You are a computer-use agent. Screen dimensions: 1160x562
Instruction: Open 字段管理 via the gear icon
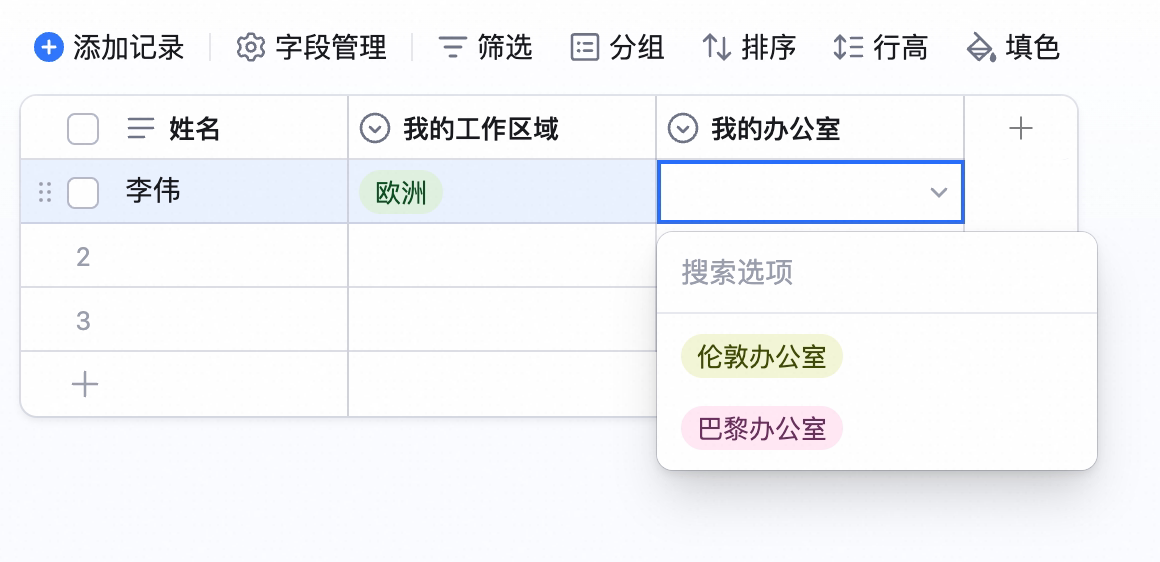pos(251,48)
